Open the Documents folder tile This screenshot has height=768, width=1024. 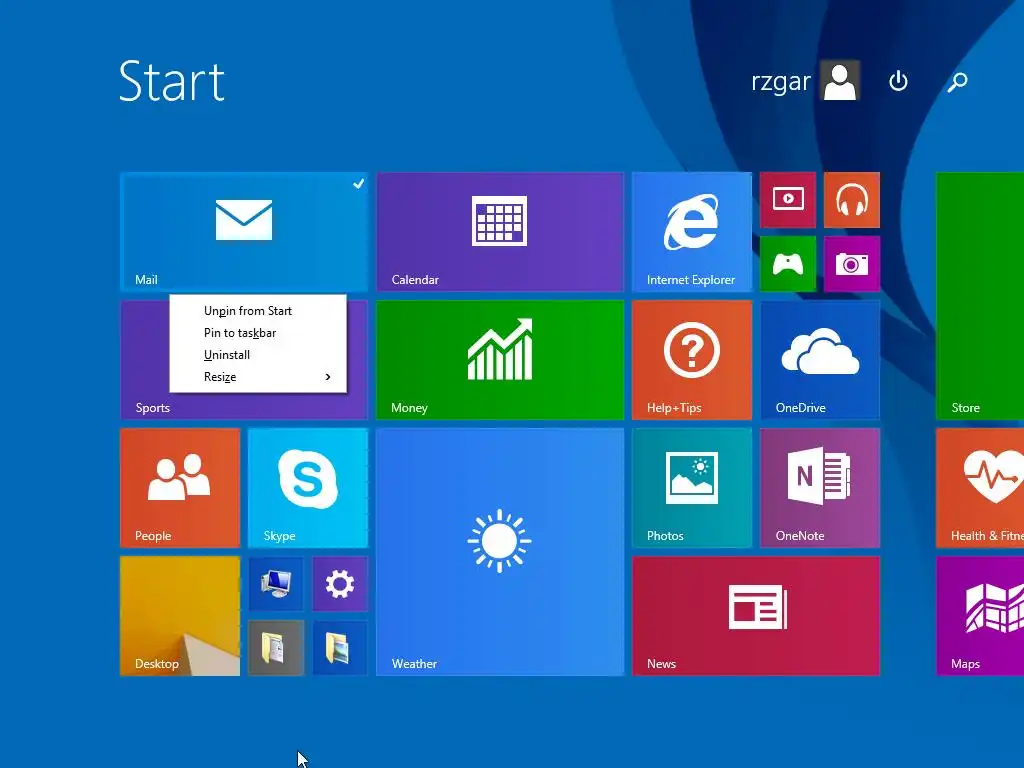point(276,648)
